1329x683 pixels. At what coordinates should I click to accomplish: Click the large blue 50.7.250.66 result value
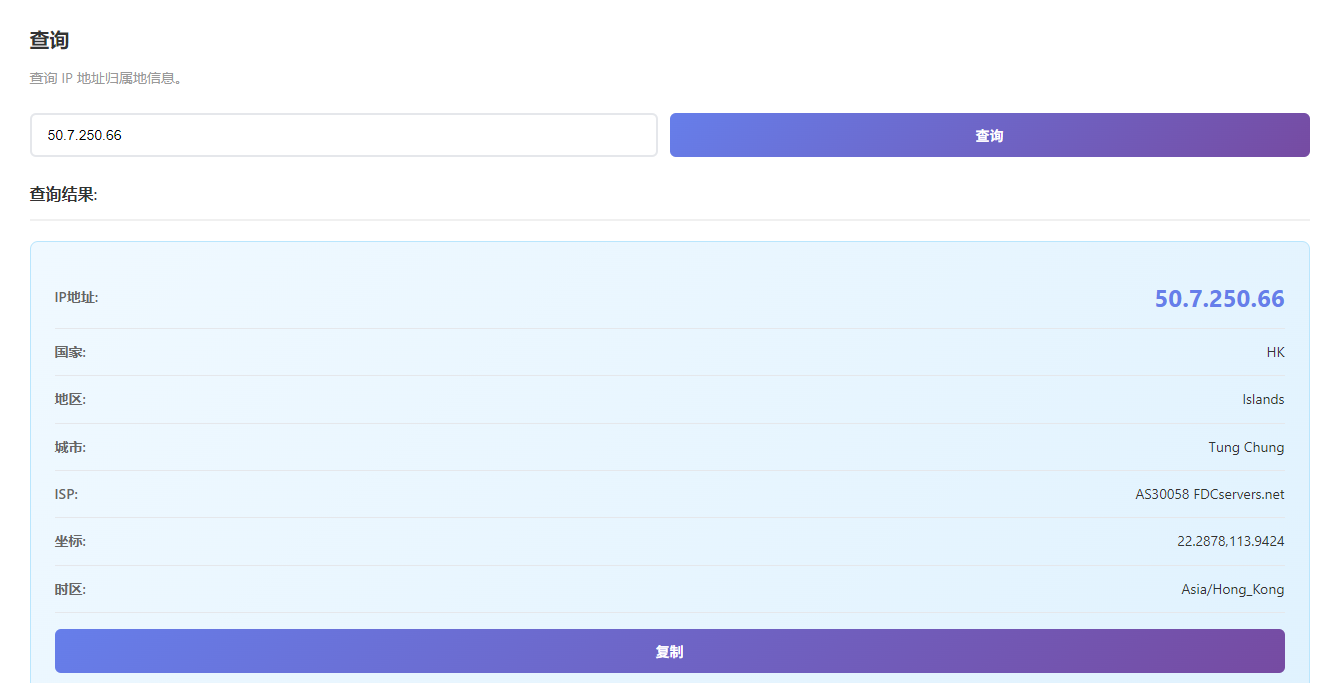[1219, 298]
